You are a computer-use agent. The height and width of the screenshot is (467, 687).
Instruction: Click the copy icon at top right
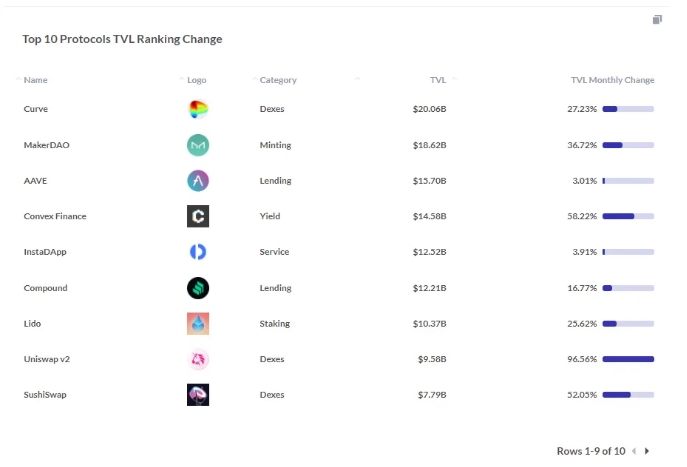coord(657,20)
